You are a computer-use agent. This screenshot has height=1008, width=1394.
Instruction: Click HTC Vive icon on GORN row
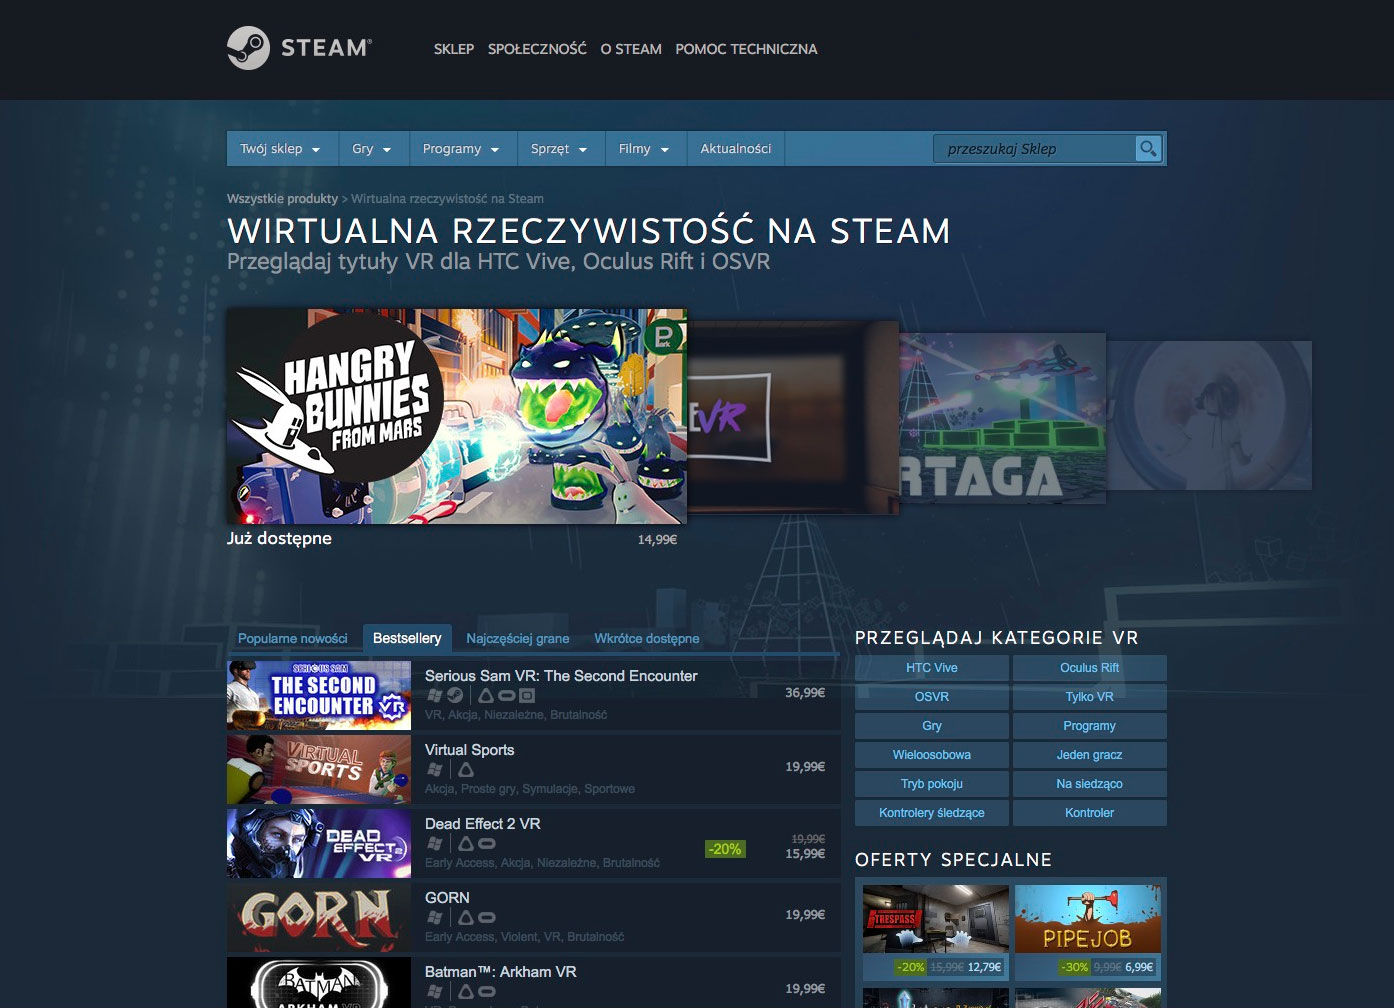point(466,917)
